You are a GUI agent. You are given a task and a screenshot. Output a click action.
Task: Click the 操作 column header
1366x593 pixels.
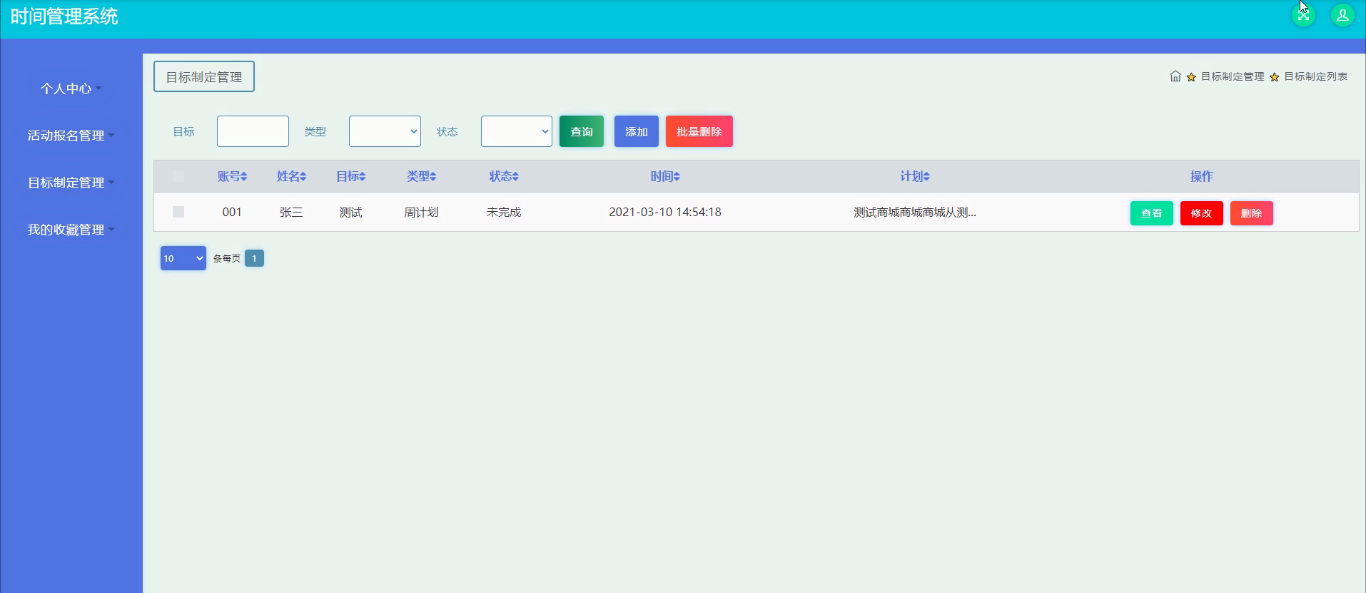[1201, 176]
